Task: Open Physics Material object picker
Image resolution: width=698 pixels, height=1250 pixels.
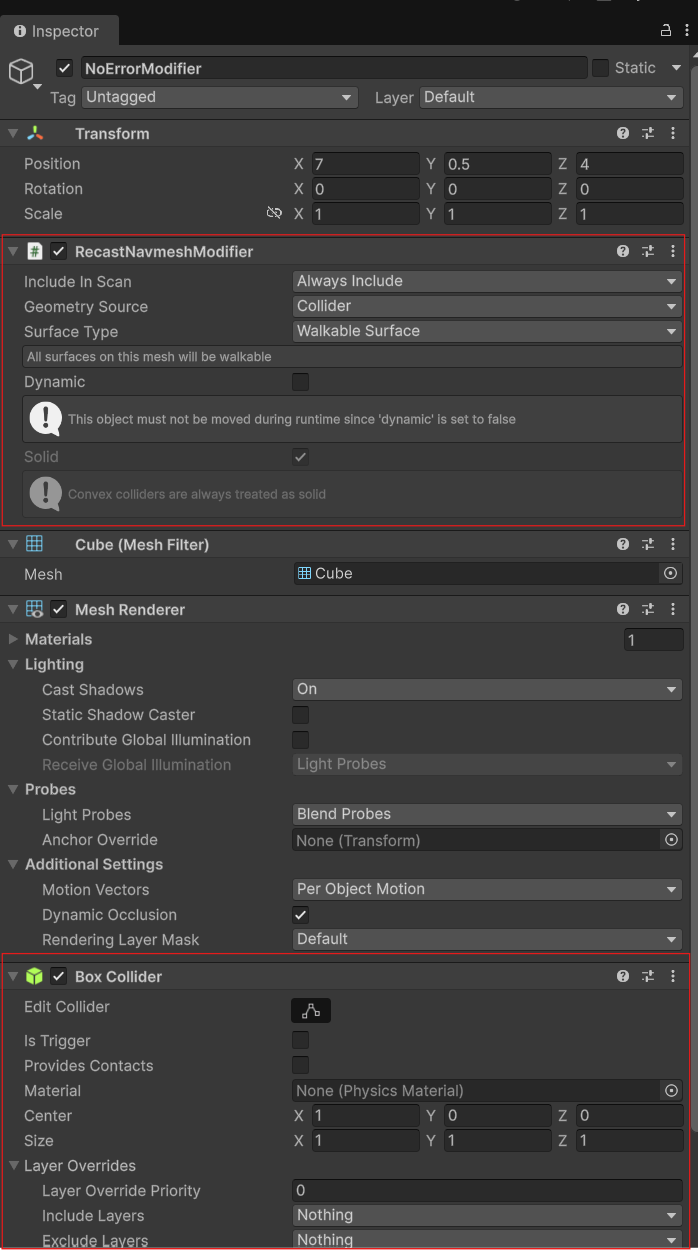Action: point(671,1091)
